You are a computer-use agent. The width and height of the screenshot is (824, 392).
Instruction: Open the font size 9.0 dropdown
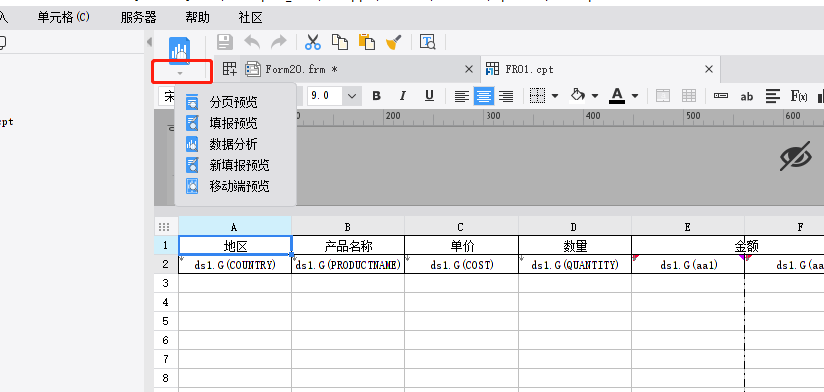point(352,96)
